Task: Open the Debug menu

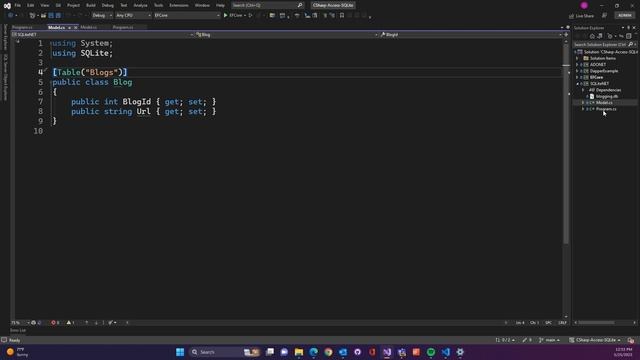Action: coord(108,5)
